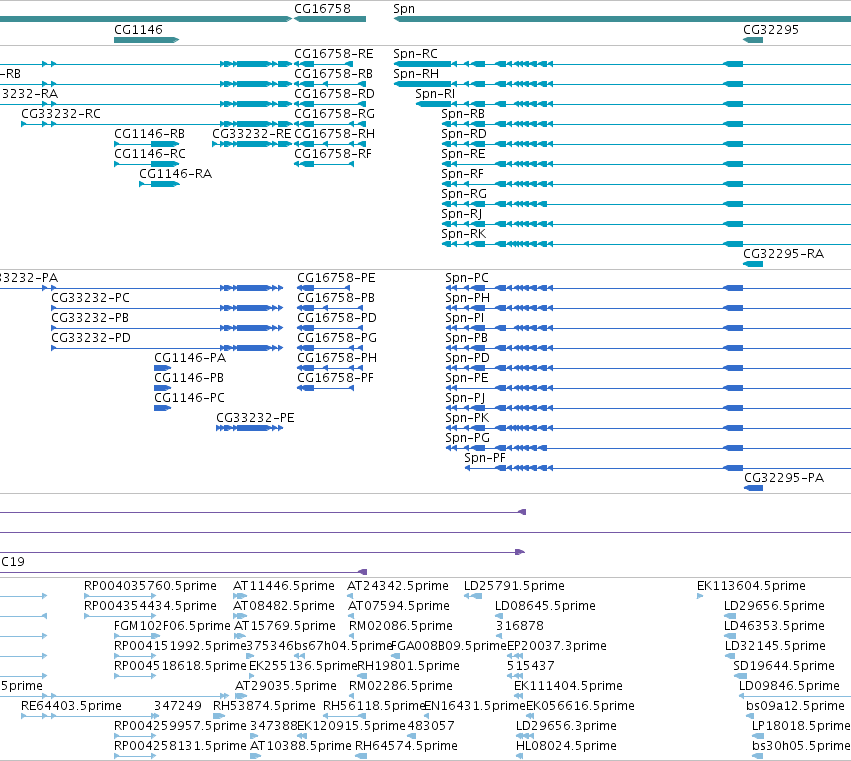851x761 pixels.
Task: Select EST label LD08645.5prime
Action: click(545, 606)
